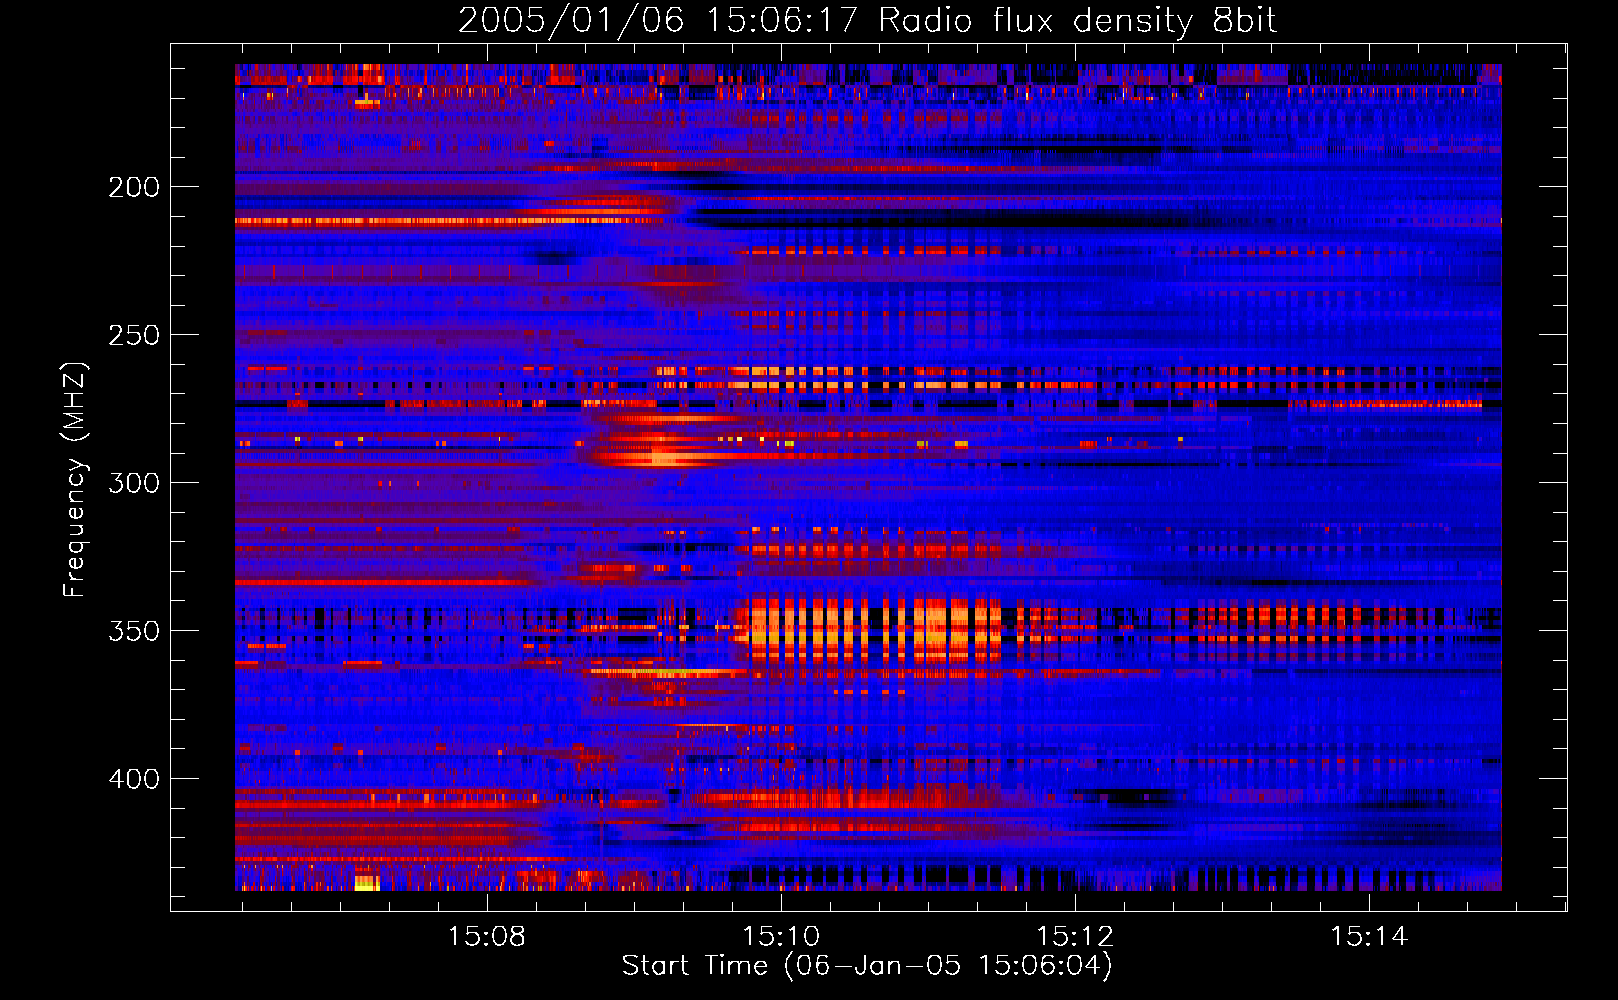This screenshot has height=1000, width=1618.
Task: Click the "Frequency (MHZ)" axis label
Action: (75, 479)
